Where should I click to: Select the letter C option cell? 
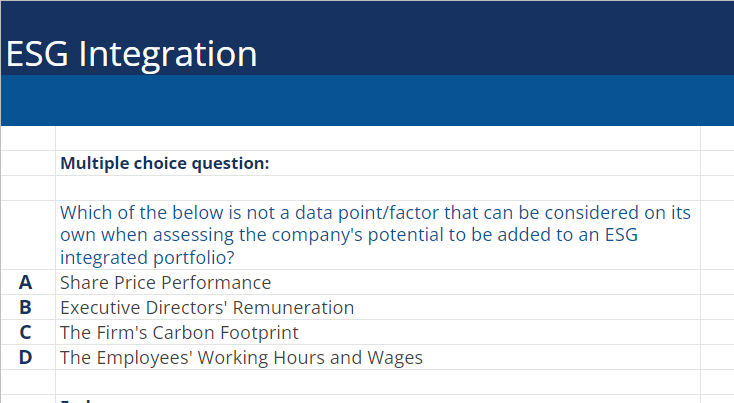[x=27, y=332]
